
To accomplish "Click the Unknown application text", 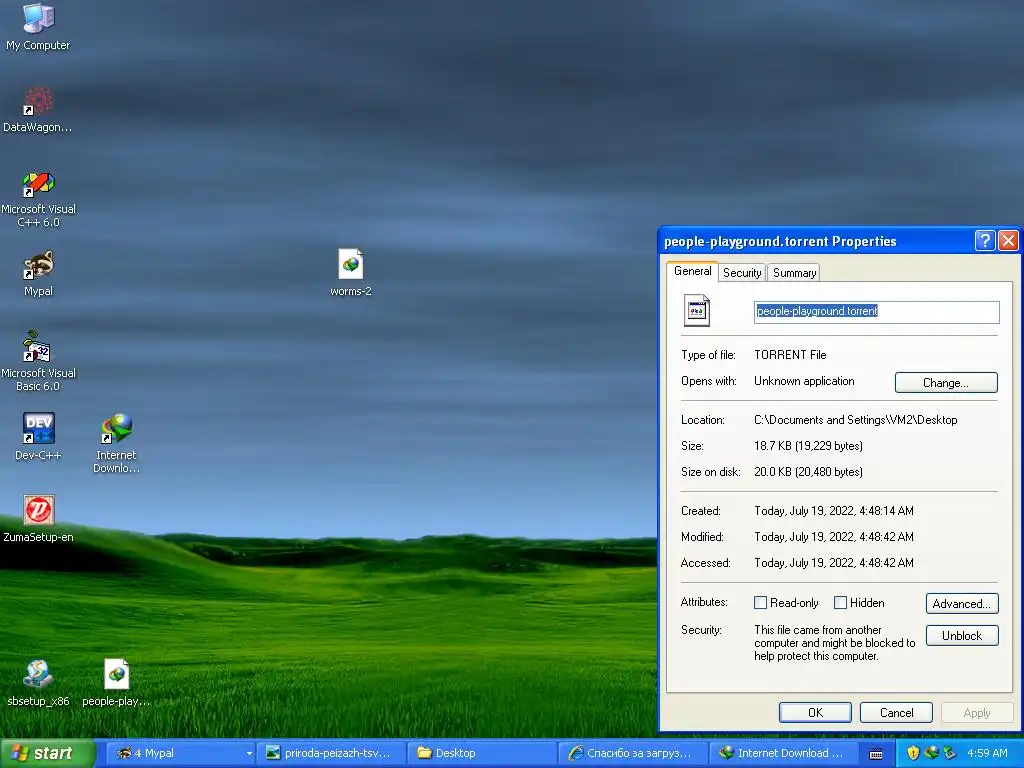I will [x=804, y=381].
